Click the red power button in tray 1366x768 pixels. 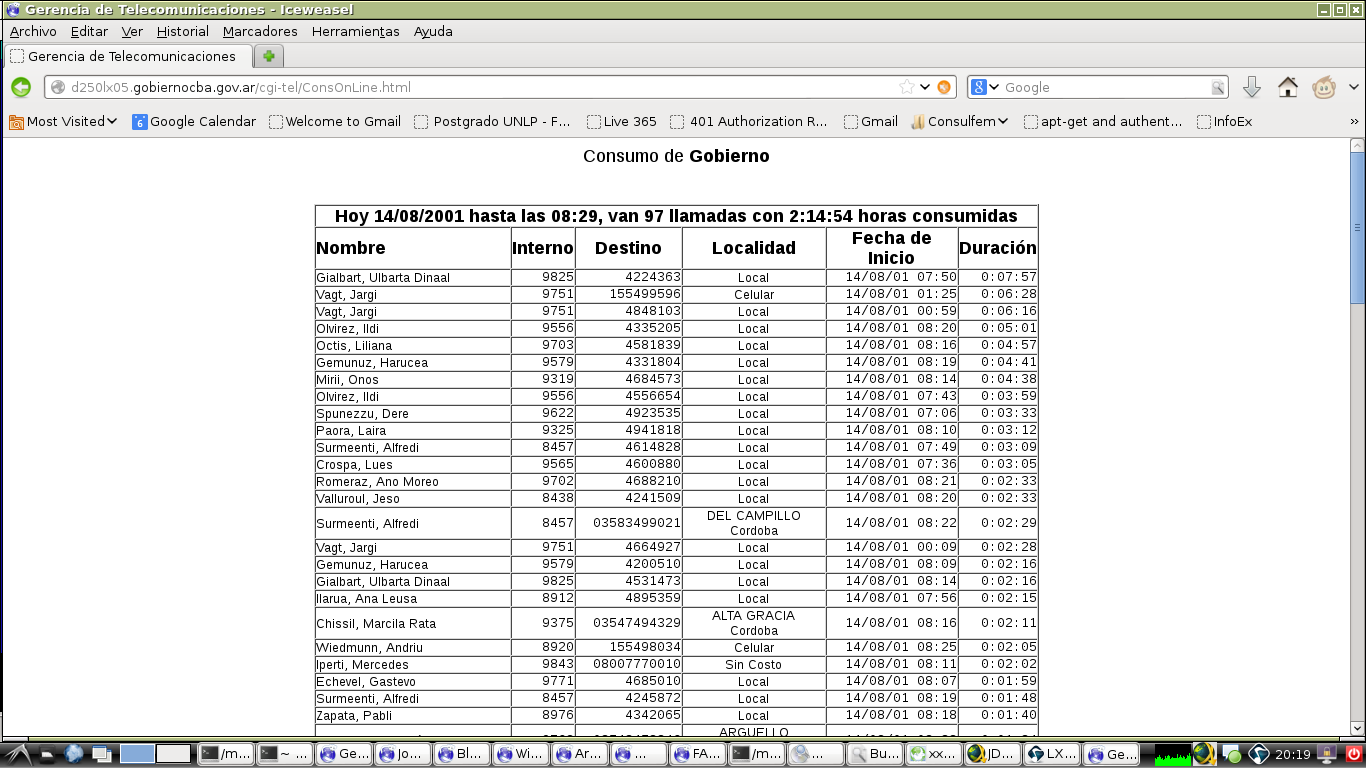click(1353, 754)
